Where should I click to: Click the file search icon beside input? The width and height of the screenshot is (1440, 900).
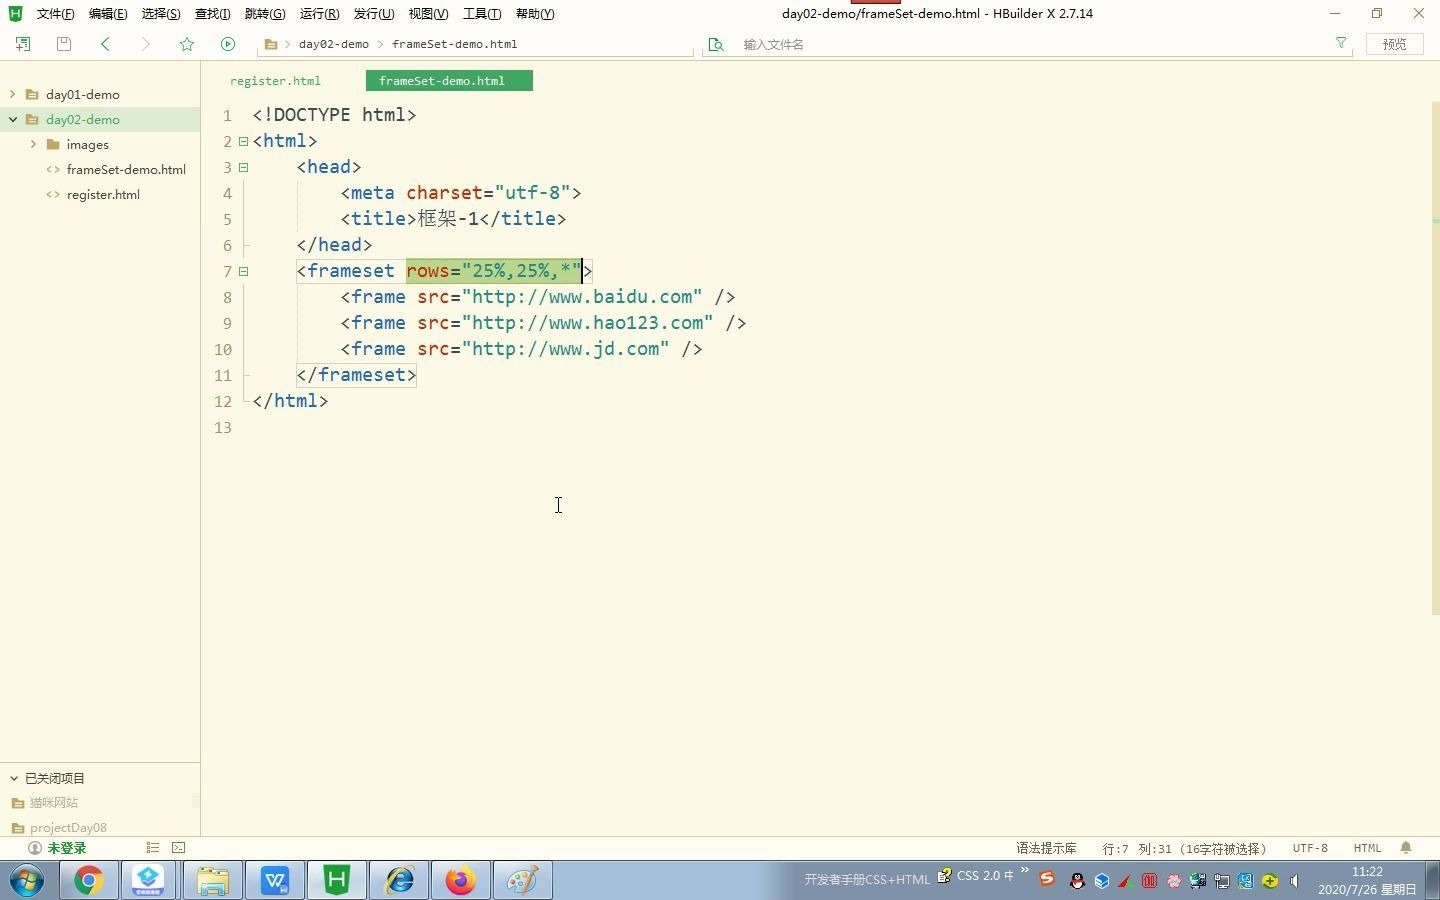tap(716, 44)
